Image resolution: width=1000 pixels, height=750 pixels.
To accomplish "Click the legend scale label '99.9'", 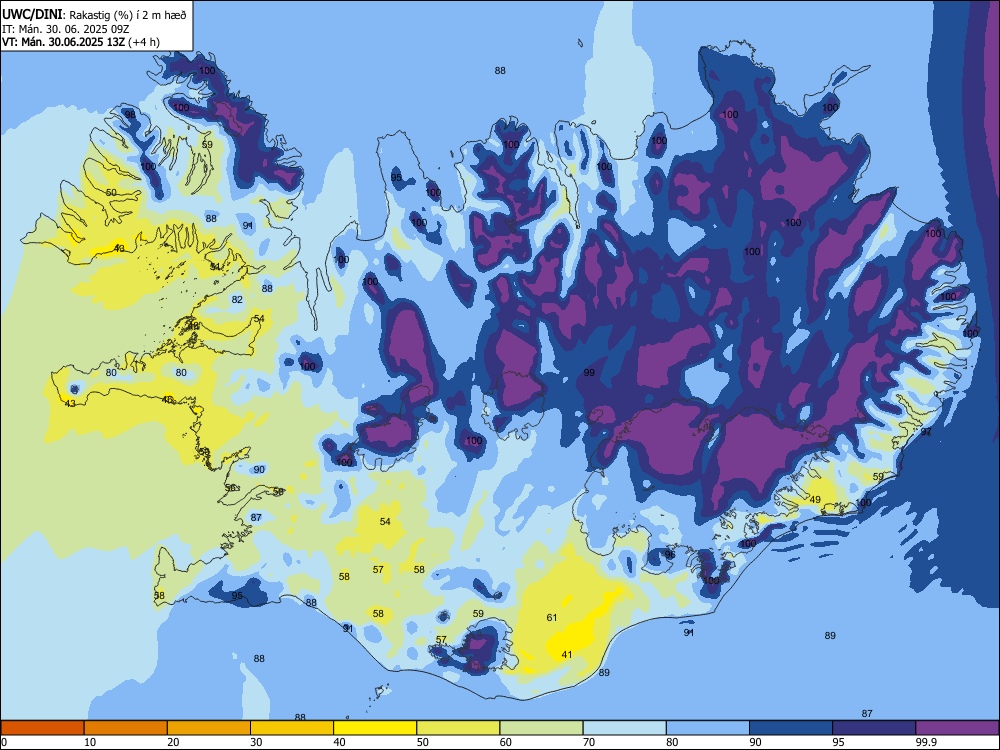I will pos(926,742).
